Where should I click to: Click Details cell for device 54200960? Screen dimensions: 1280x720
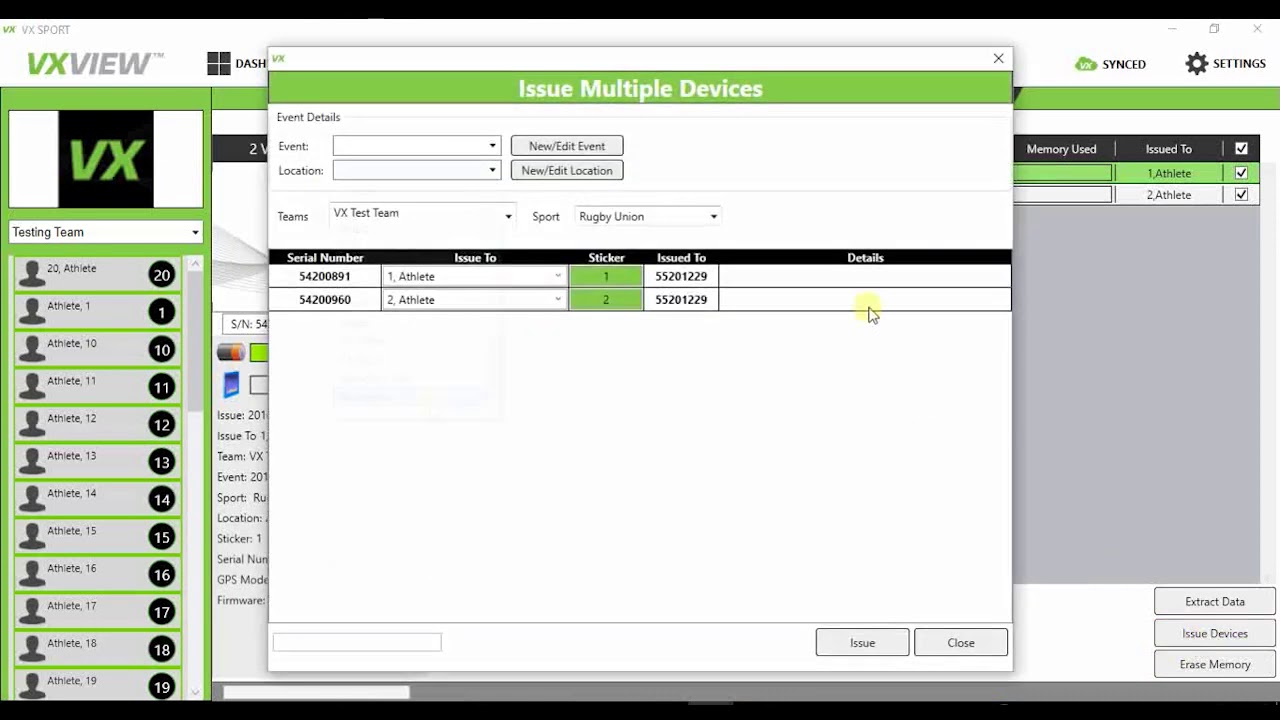click(x=865, y=299)
